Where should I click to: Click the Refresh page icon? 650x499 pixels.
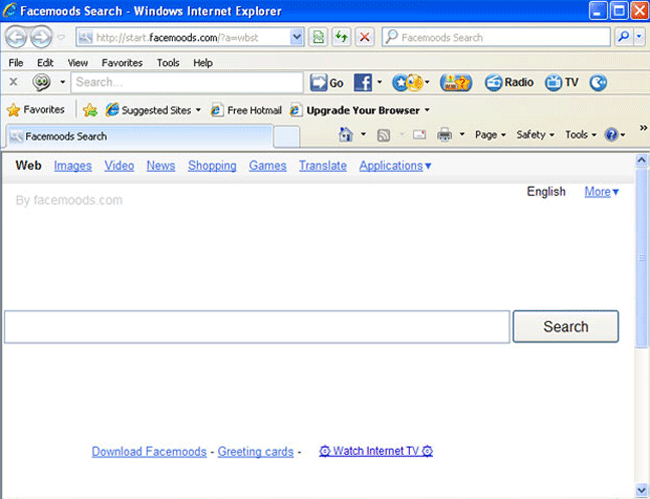click(341, 37)
